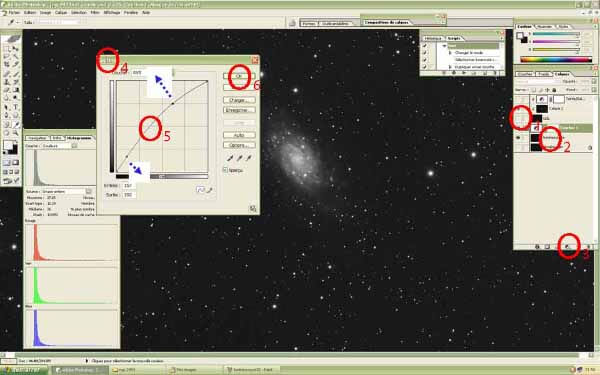Select the Zoom magnifier tool

(x=16, y=133)
